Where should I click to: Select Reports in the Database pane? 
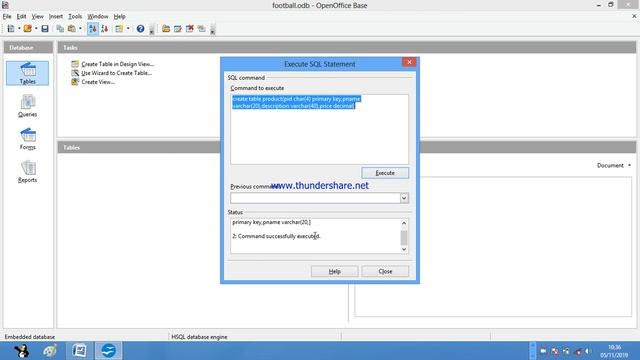(x=27, y=171)
